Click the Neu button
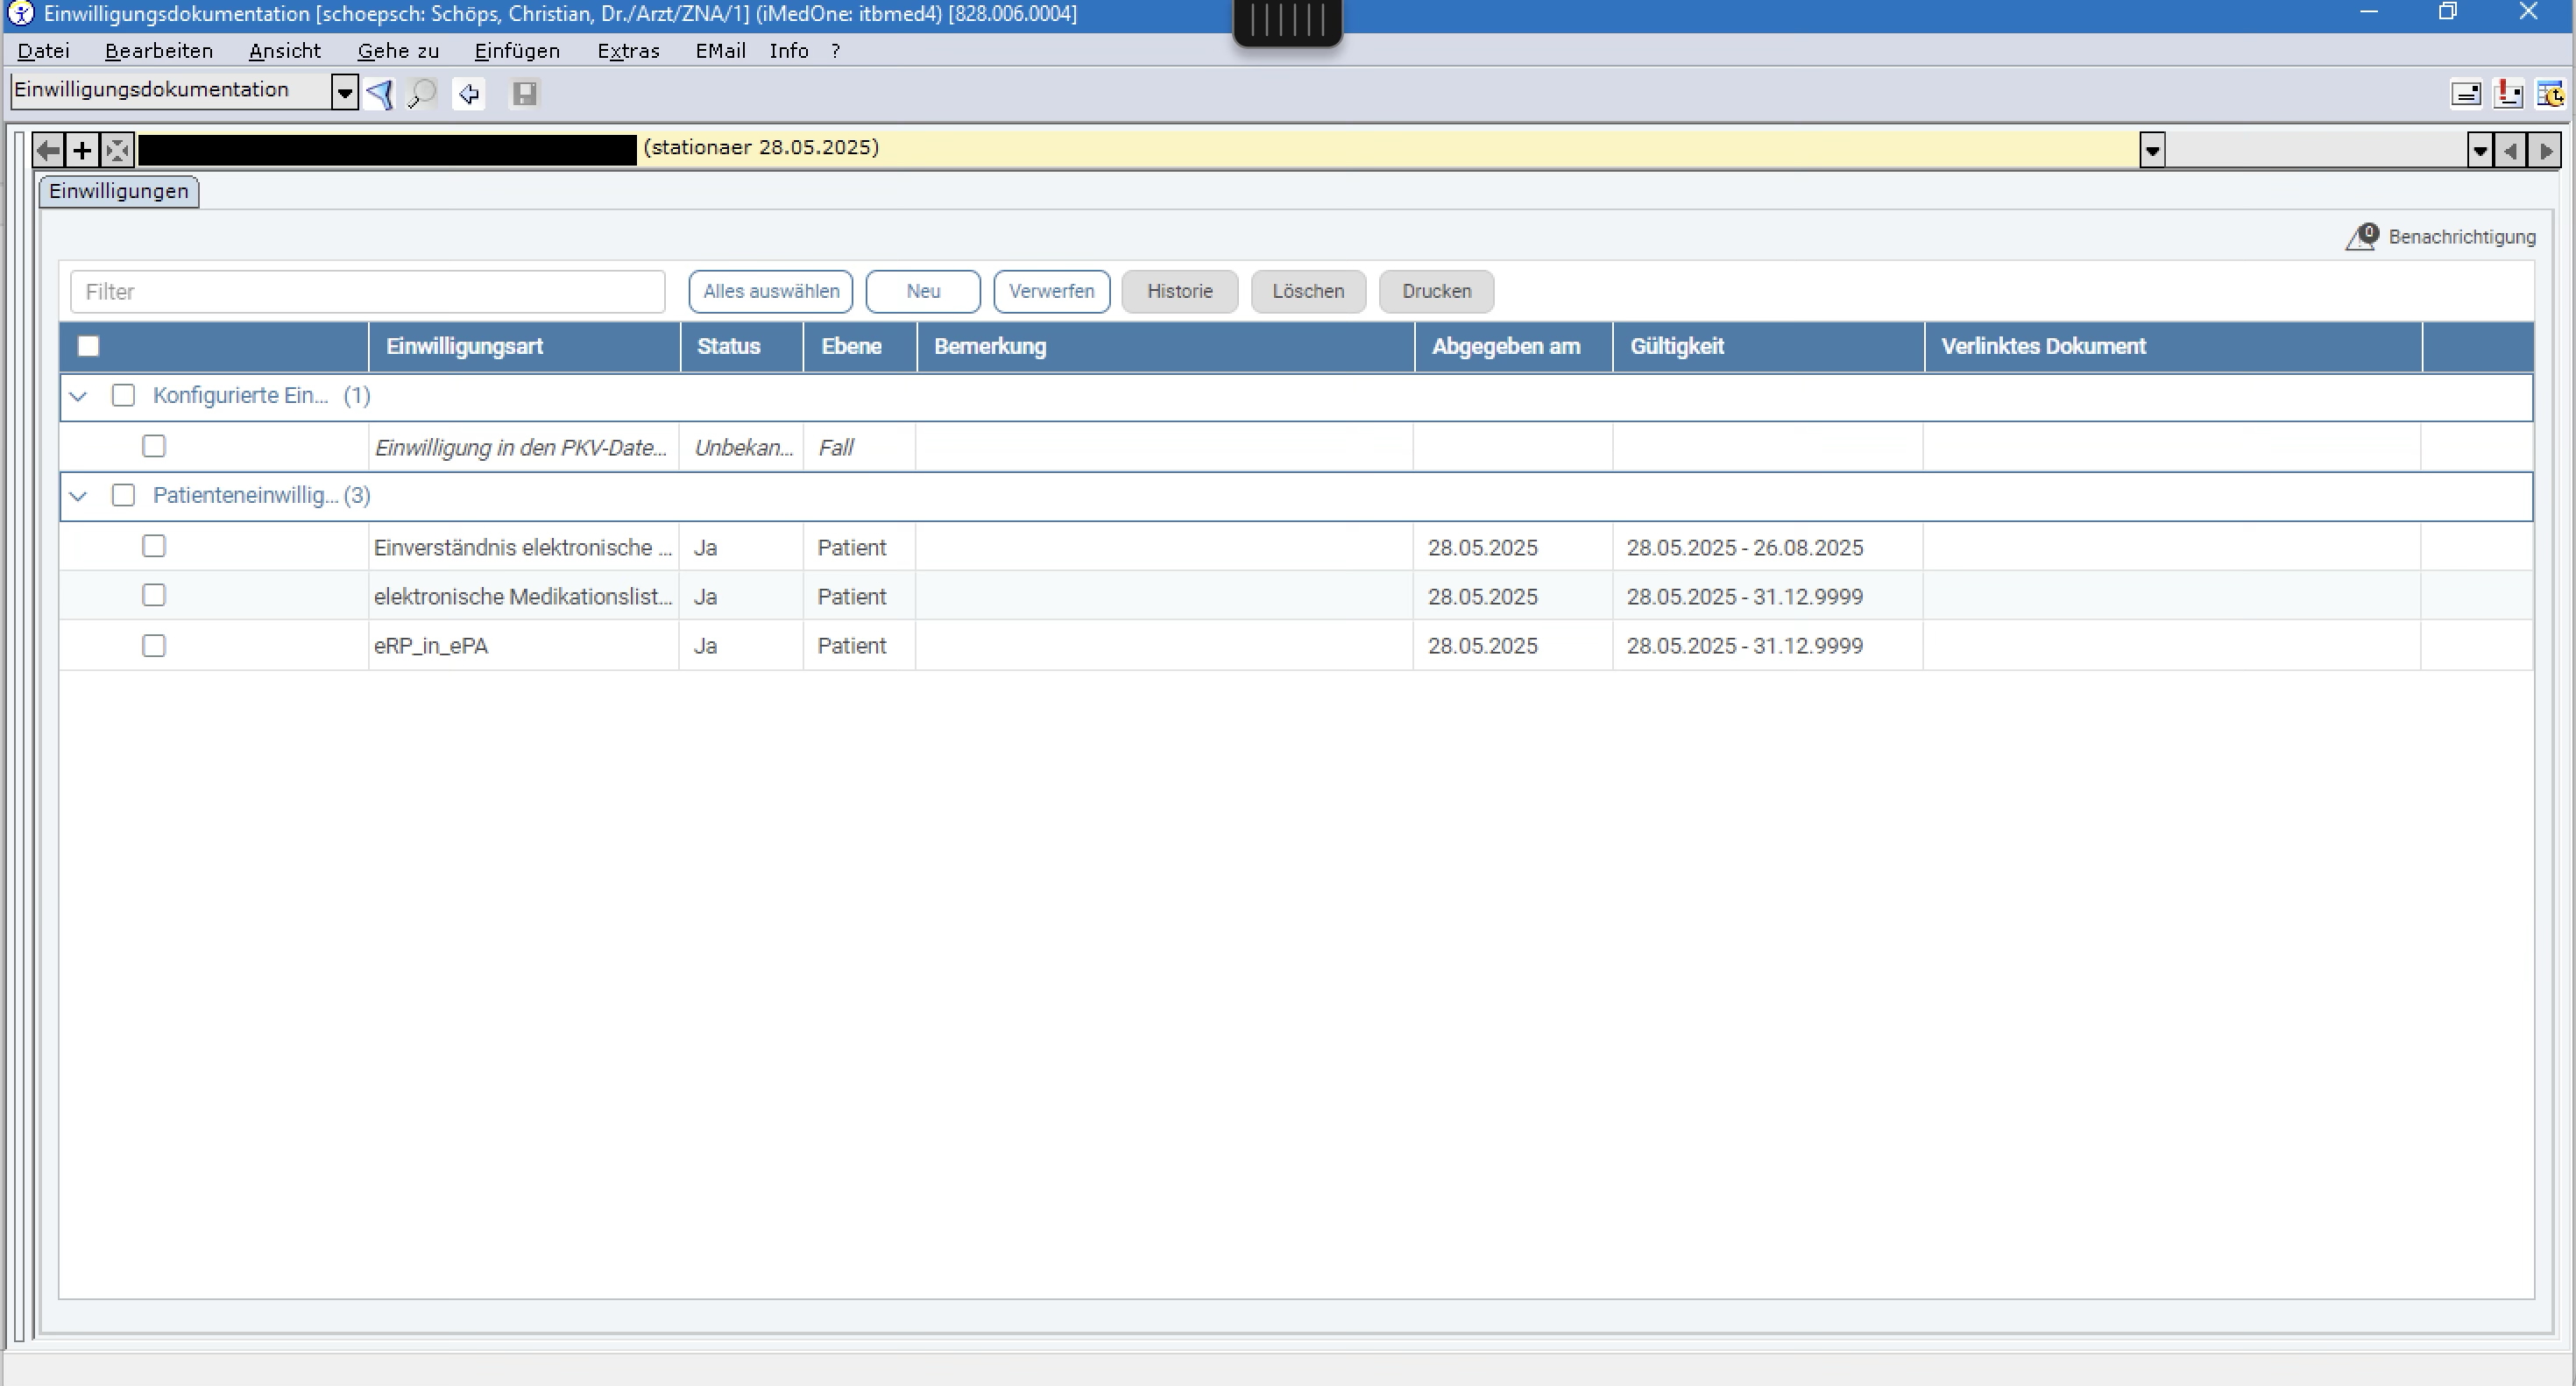Screen dimensions: 2576x1386 [922, 291]
